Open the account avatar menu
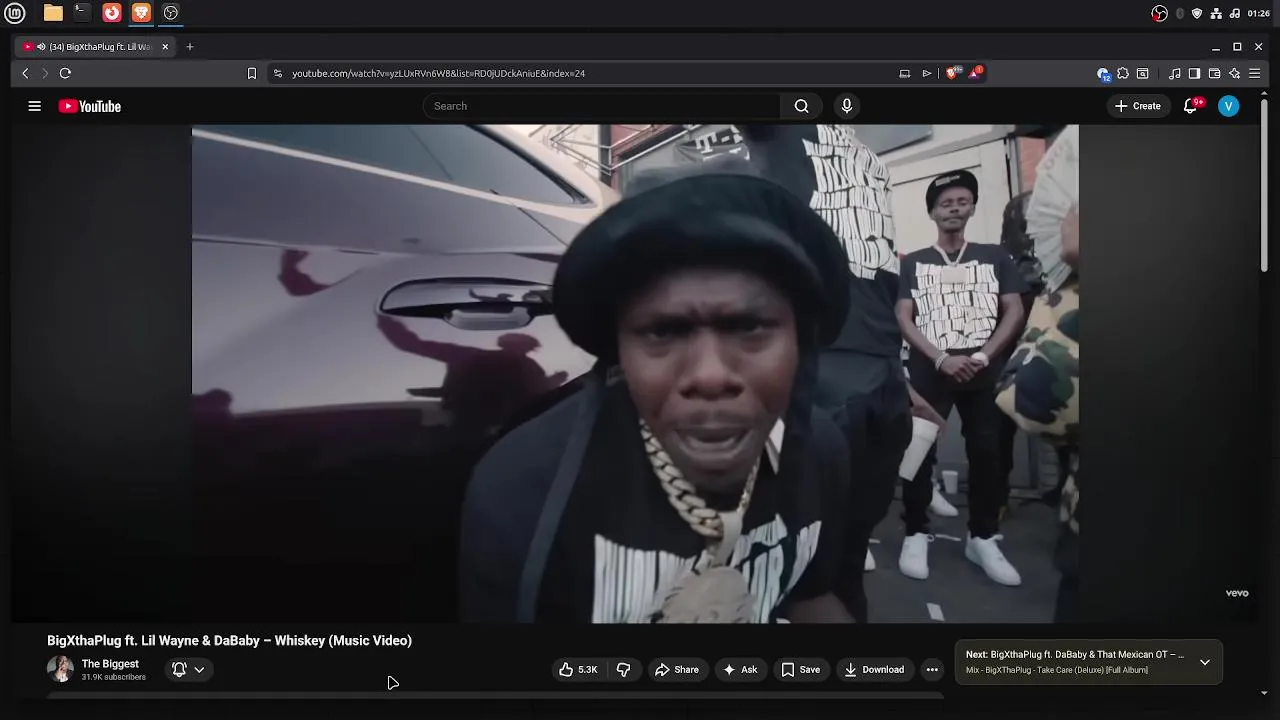The height and width of the screenshot is (720, 1280). point(1229,106)
